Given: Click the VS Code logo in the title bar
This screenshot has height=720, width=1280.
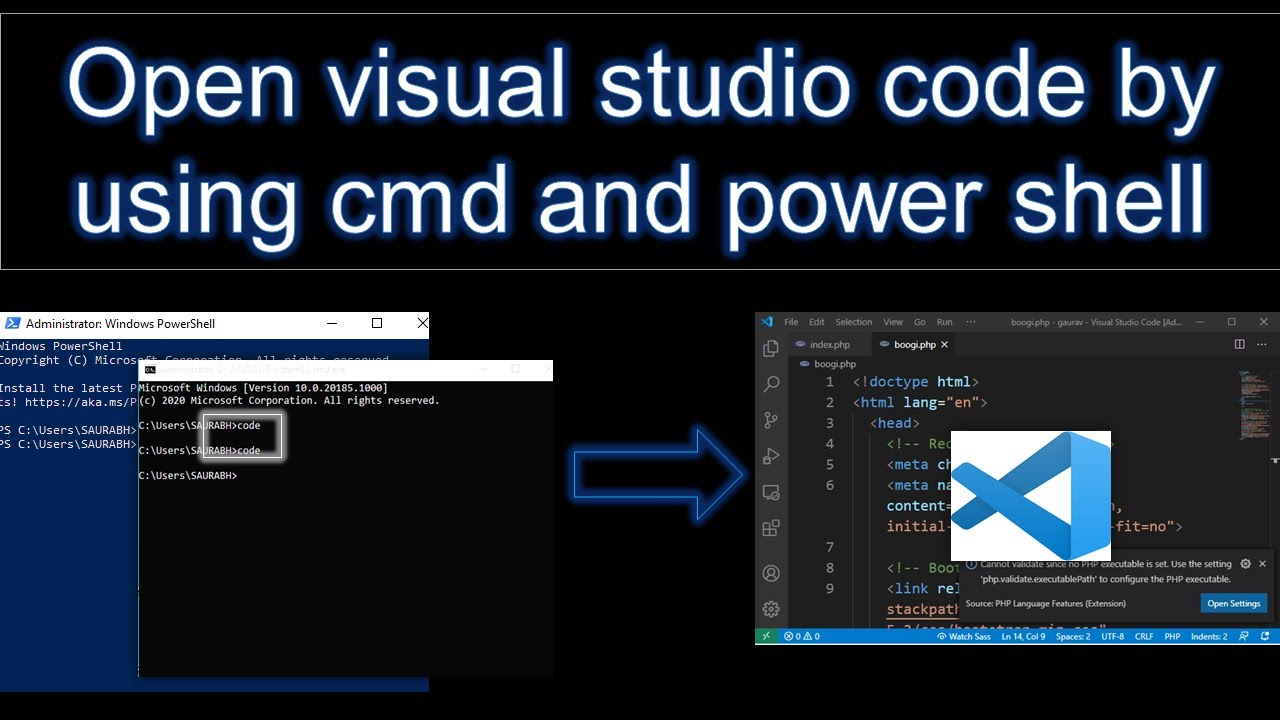Looking at the screenshot, I should (767, 322).
